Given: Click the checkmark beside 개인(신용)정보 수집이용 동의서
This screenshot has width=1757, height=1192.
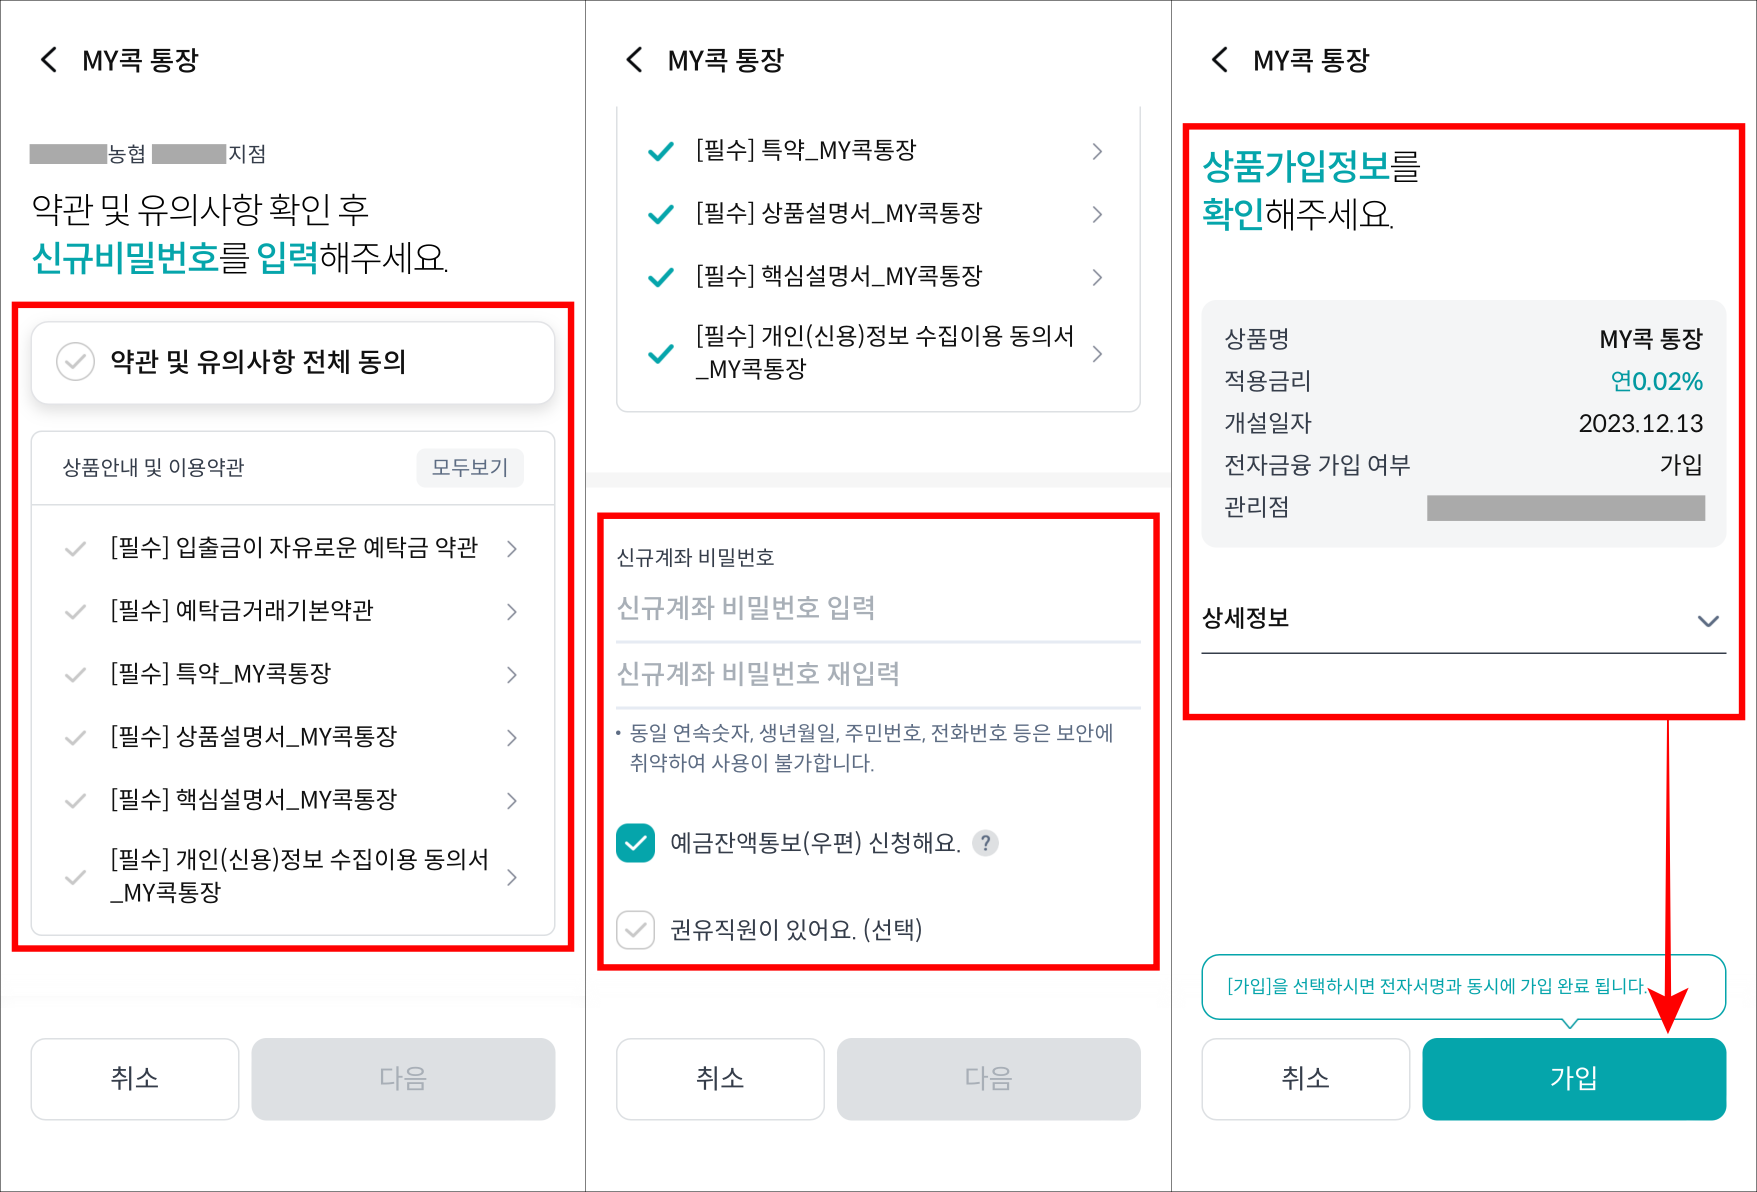Looking at the screenshot, I should pos(659,353).
